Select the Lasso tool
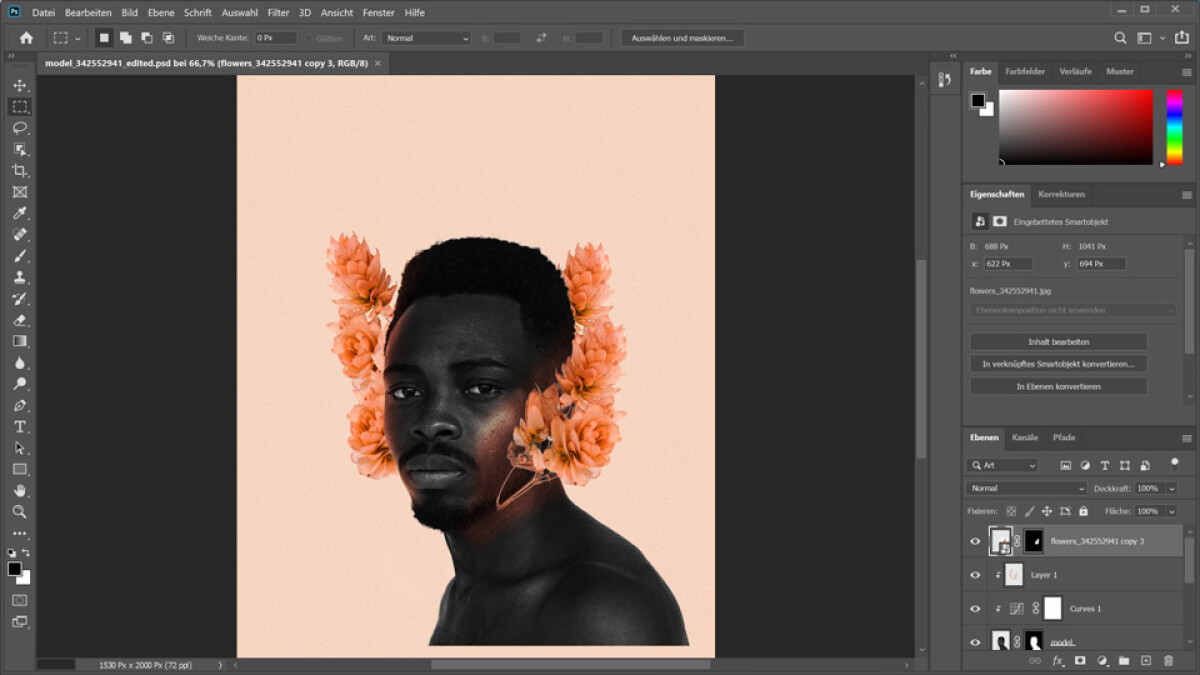Screen dimensions: 1200x675 [x=19, y=128]
